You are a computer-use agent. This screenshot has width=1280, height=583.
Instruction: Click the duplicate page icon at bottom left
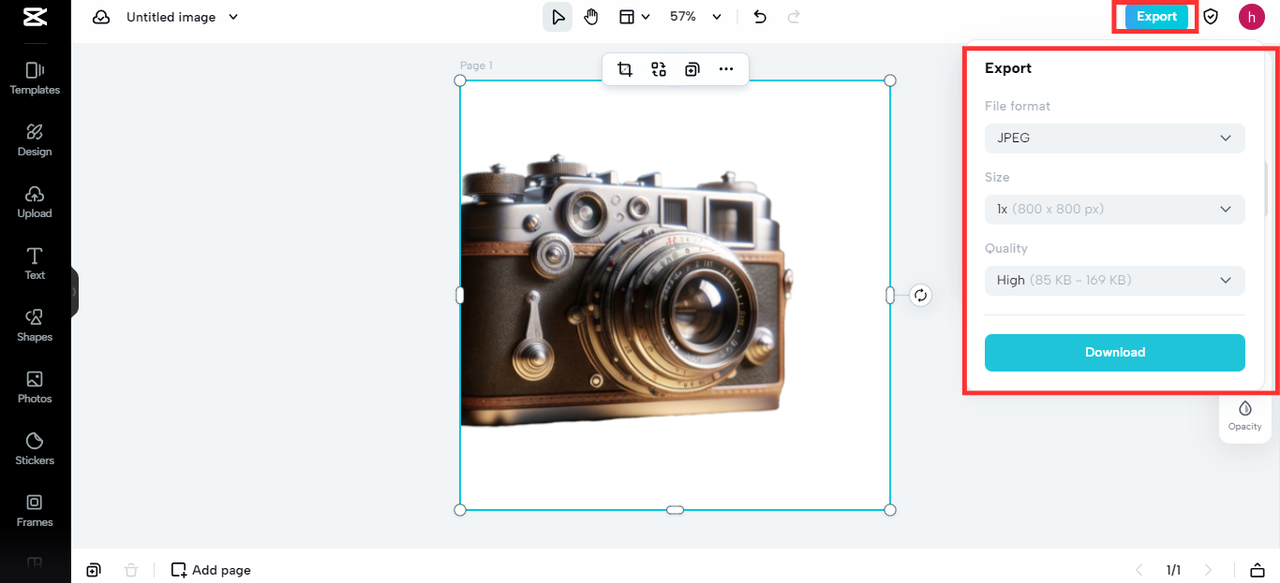pyautogui.click(x=93, y=570)
